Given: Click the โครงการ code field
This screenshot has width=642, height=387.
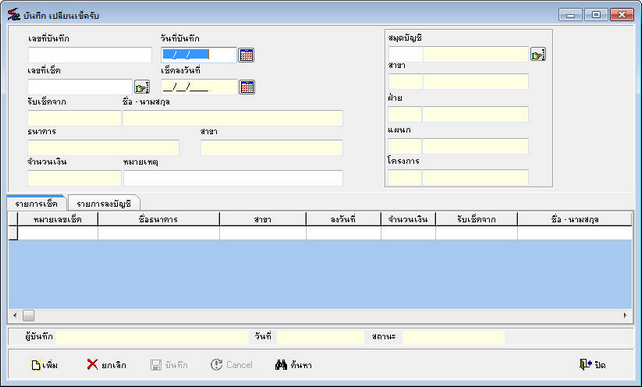Looking at the screenshot, I should click(405, 177).
